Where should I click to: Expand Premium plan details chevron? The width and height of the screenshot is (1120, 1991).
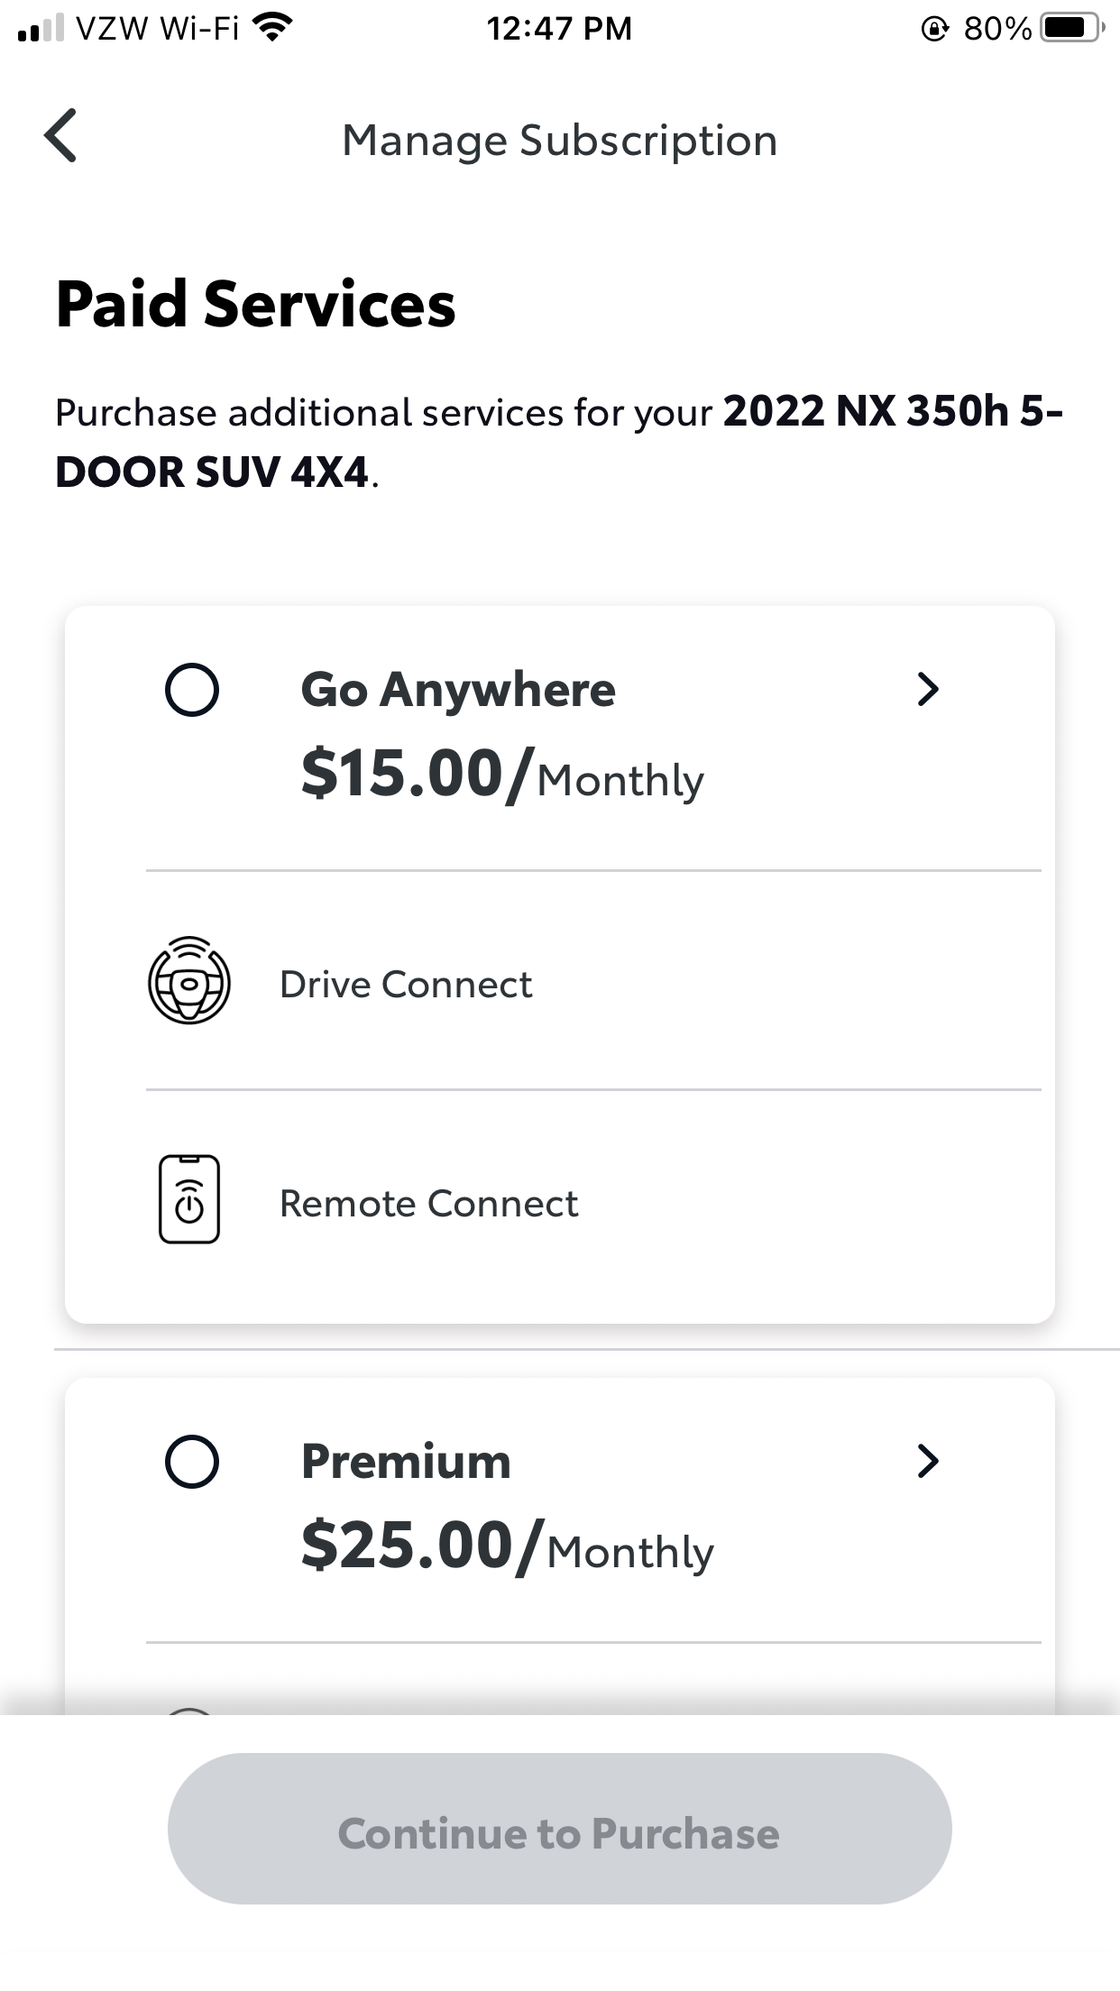click(x=928, y=1461)
